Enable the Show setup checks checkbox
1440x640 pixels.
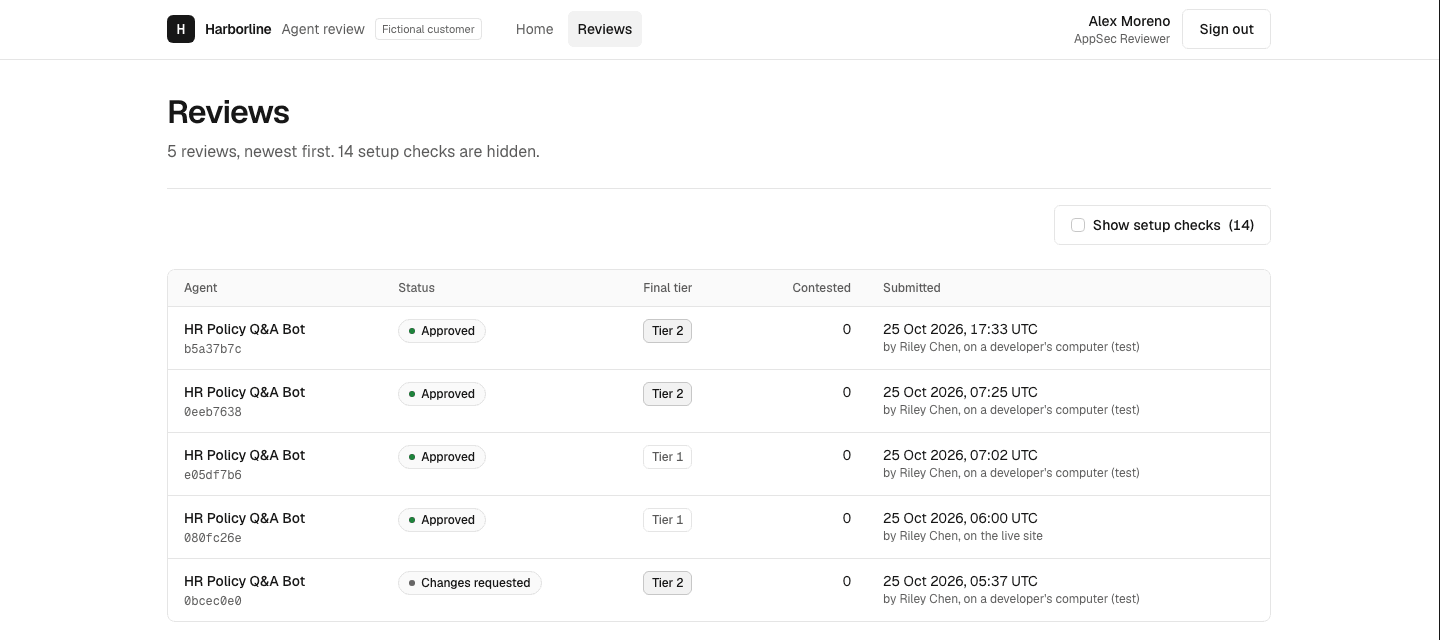coord(1078,225)
